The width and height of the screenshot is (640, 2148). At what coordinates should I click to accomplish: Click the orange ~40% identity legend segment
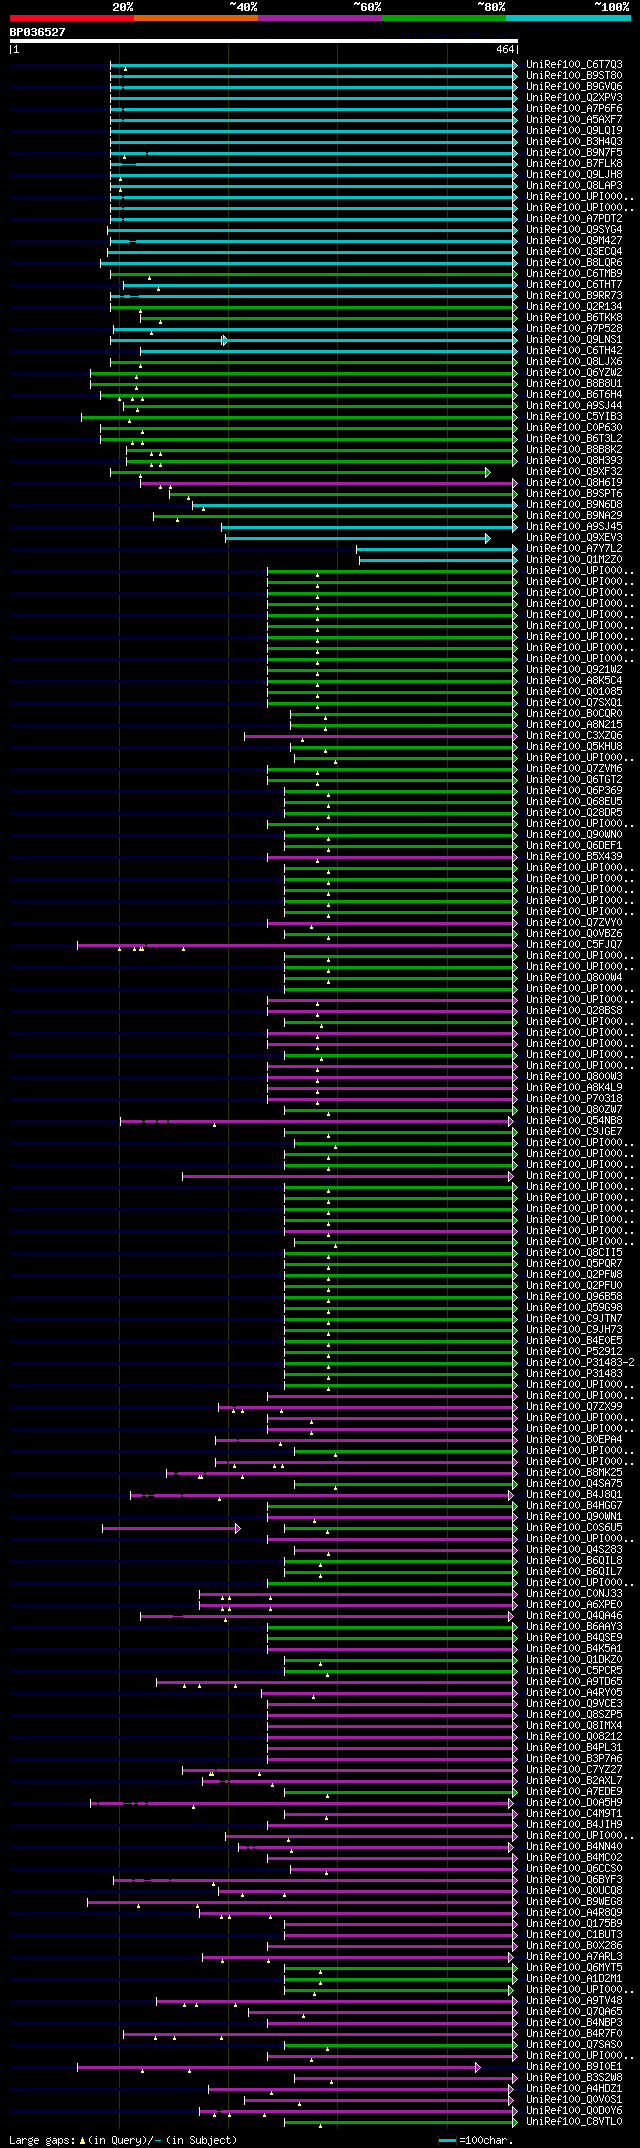pos(196,18)
